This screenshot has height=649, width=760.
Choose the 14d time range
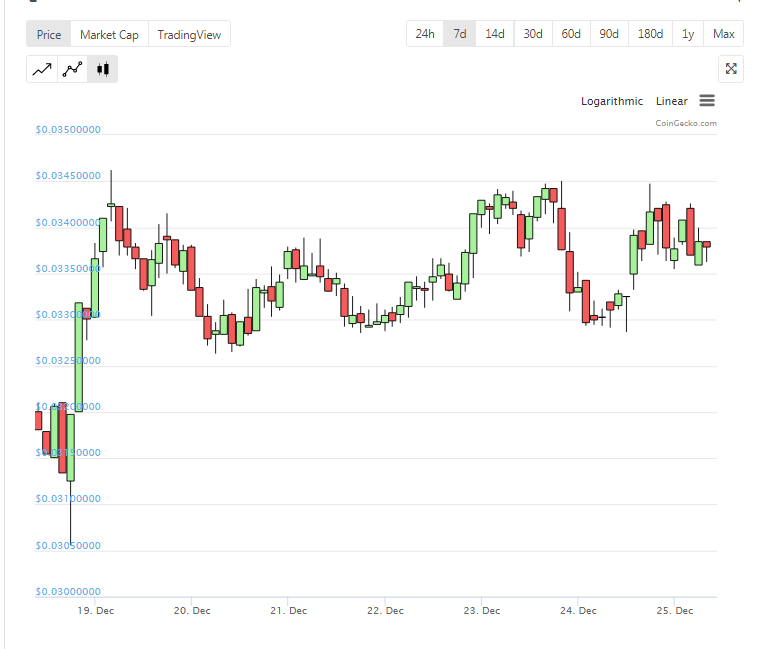[x=495, y=34]
